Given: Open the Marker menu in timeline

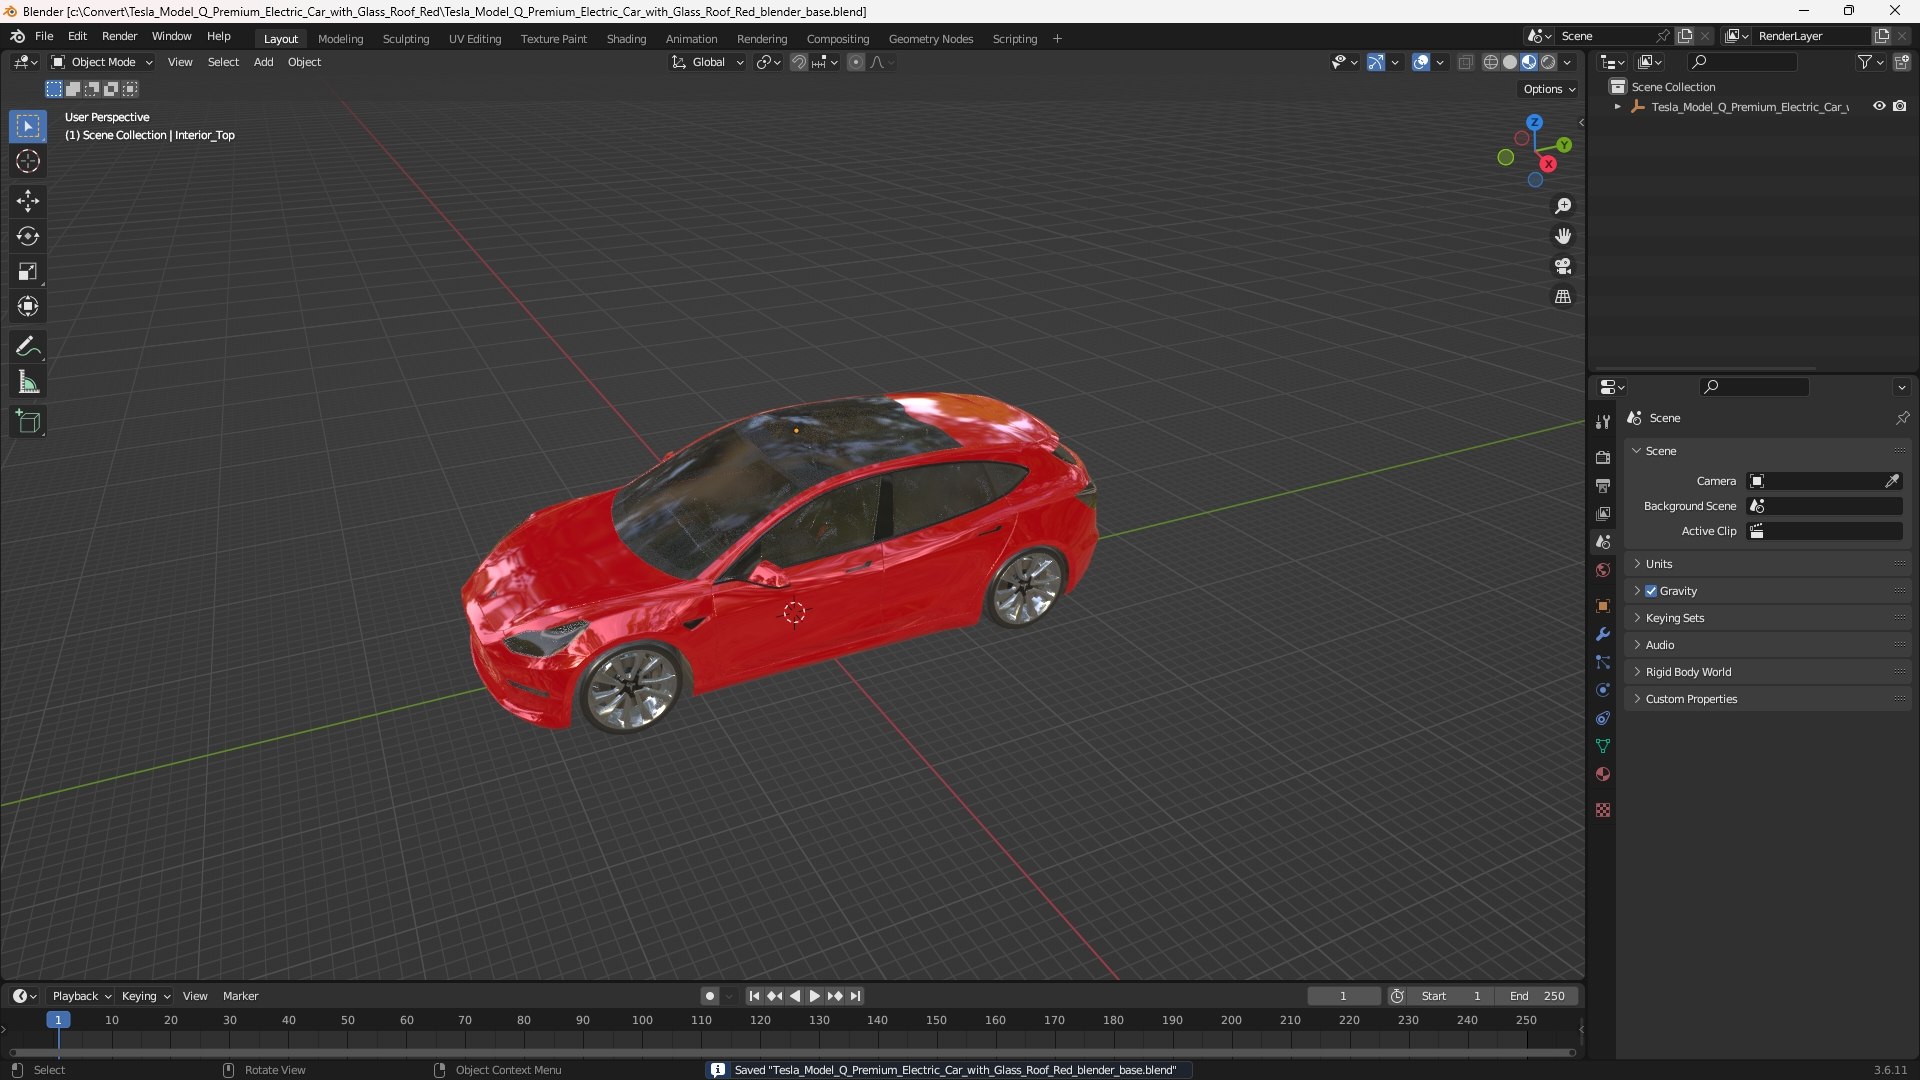Looking at the screenshot, I should pos(240,996).
